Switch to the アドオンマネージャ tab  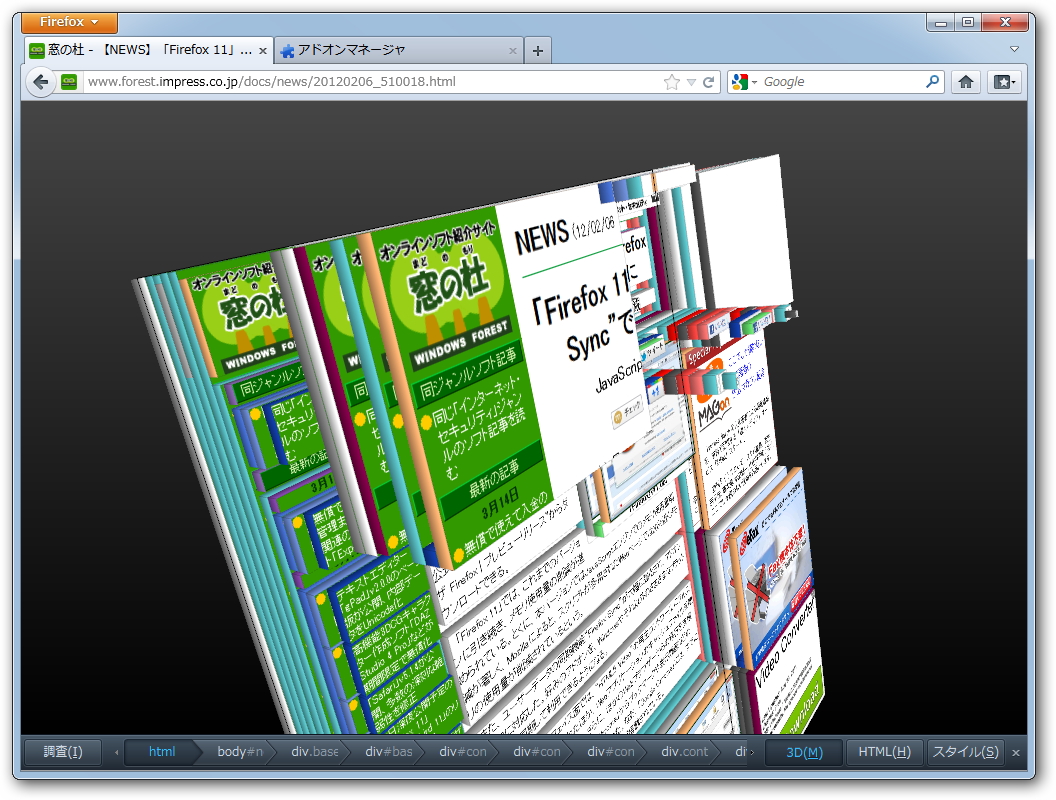click(x=399, y=50)
